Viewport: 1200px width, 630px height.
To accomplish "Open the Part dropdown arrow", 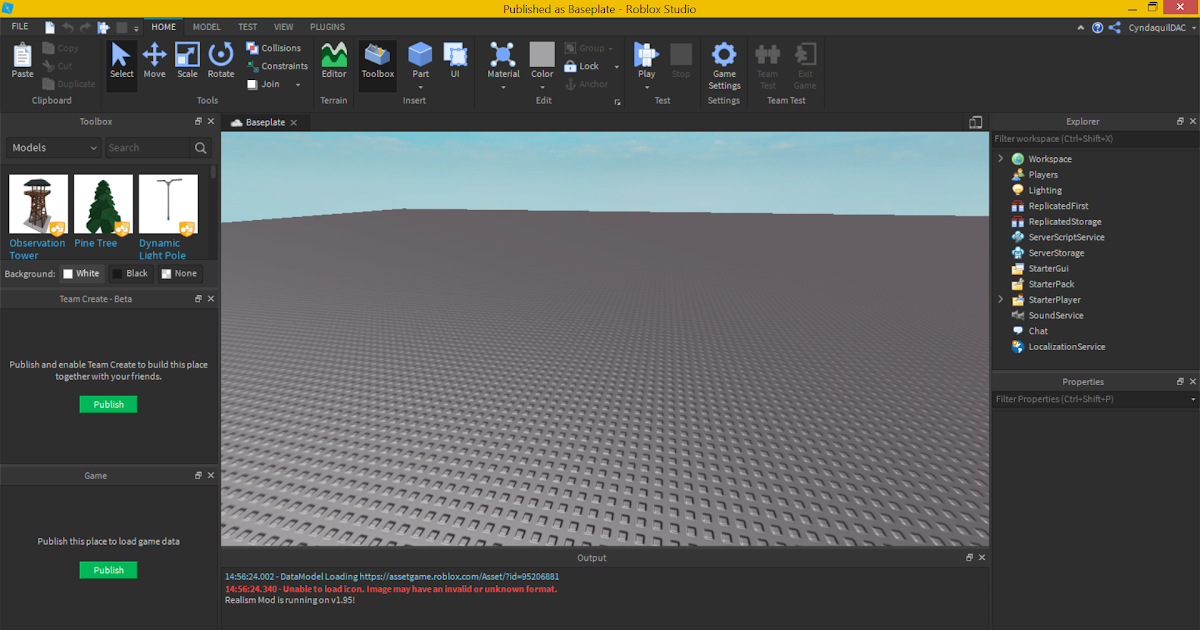I will [x=420, y=87].
